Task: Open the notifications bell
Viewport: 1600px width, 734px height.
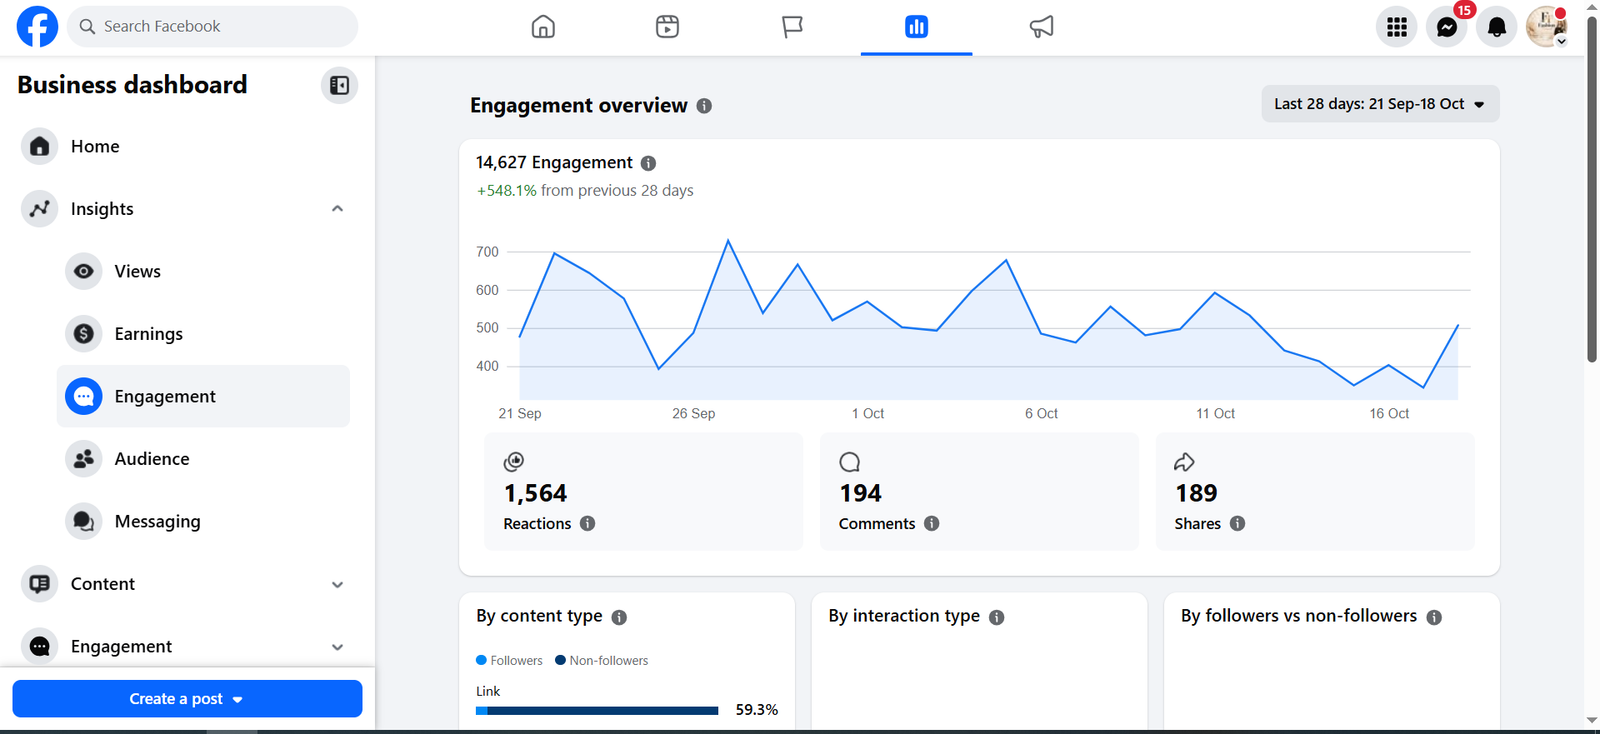Action: (x=1497, y=27)
